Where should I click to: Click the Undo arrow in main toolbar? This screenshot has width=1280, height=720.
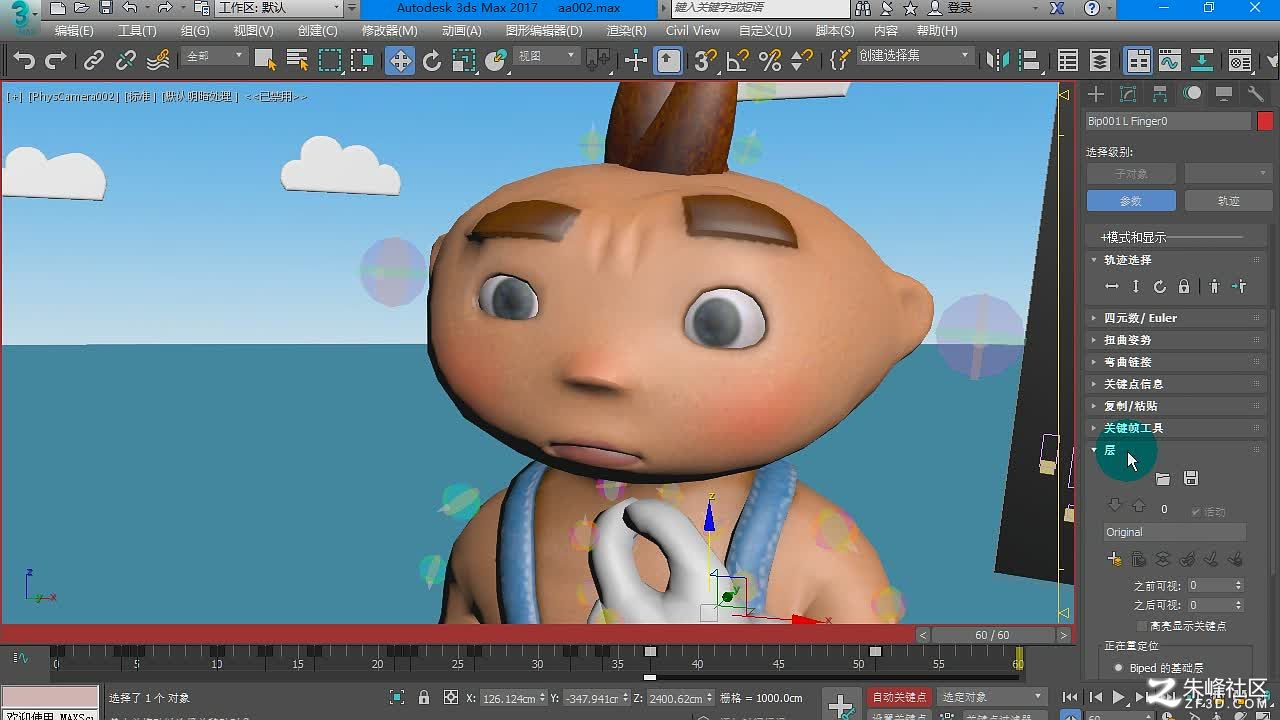pyautogui.click(x=24, y=61)
